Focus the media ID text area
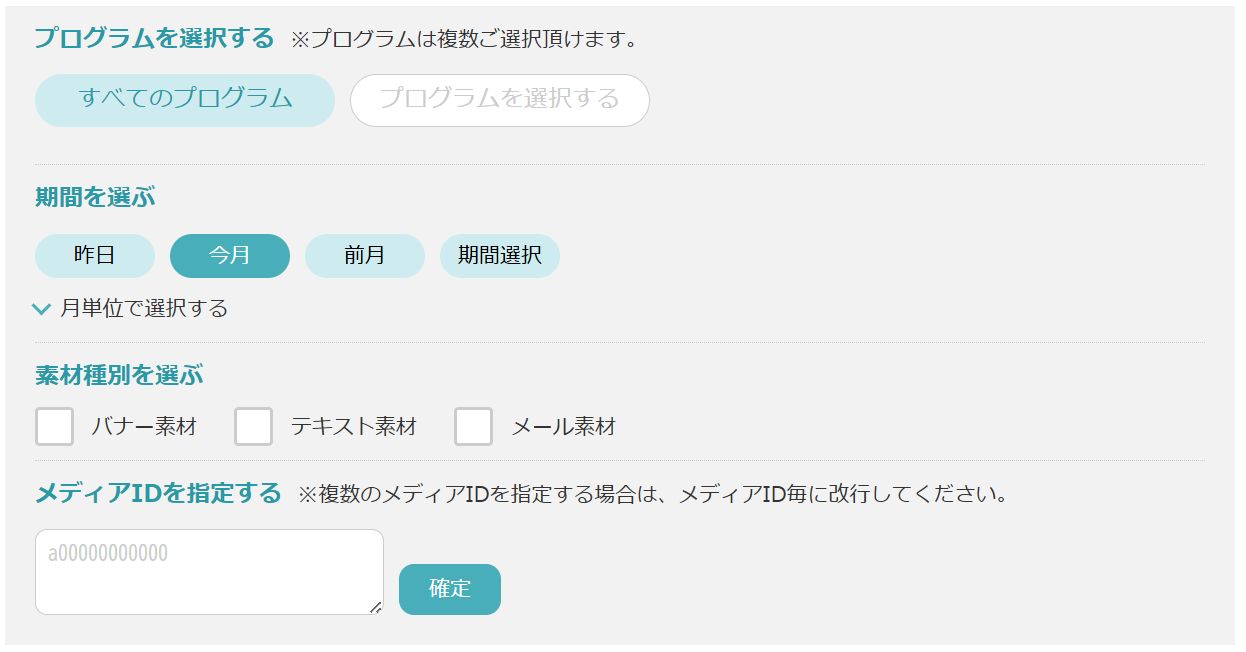Image resolution: width=1246 pixels, height=652 pixels. [209, 572]
